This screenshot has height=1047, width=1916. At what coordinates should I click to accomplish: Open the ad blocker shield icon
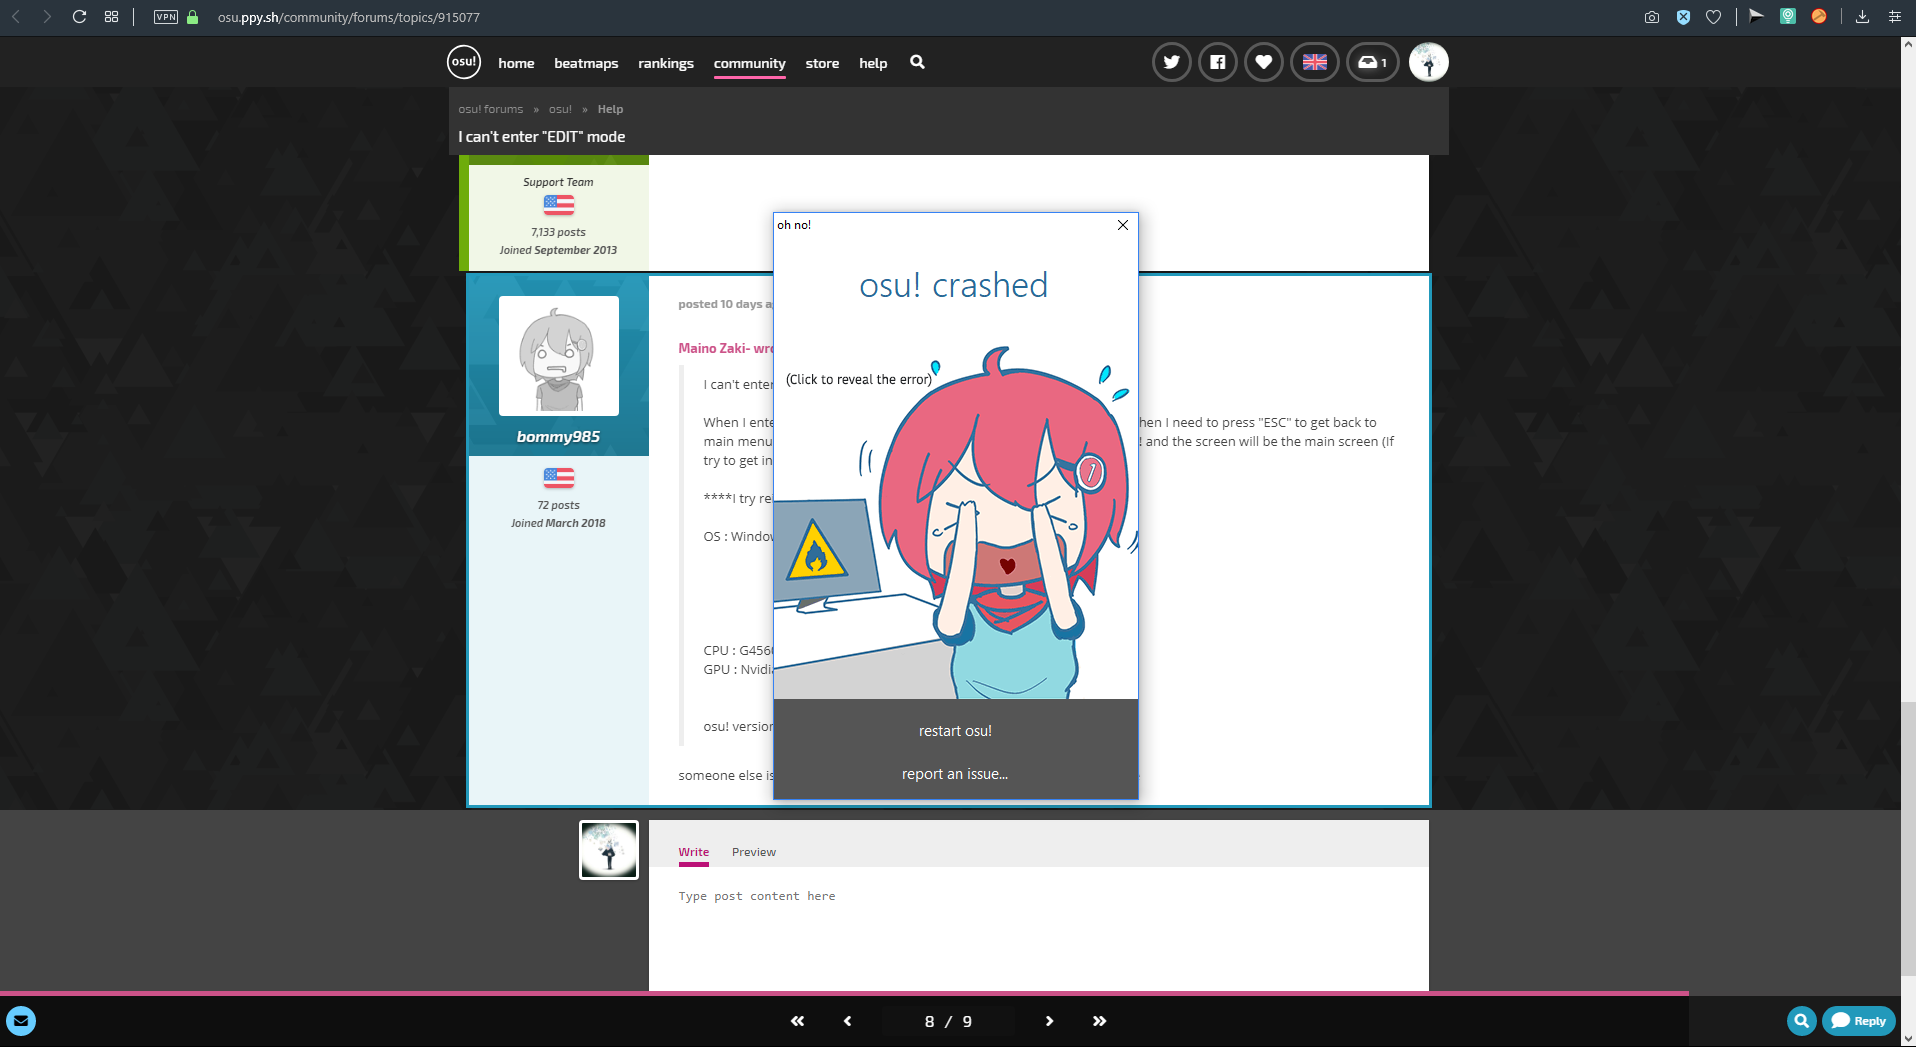(x=1683, y=17)
